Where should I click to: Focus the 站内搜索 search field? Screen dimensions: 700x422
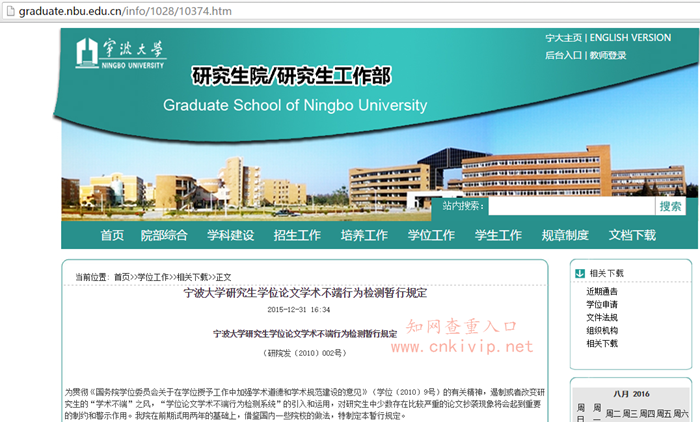pos(571,206)
